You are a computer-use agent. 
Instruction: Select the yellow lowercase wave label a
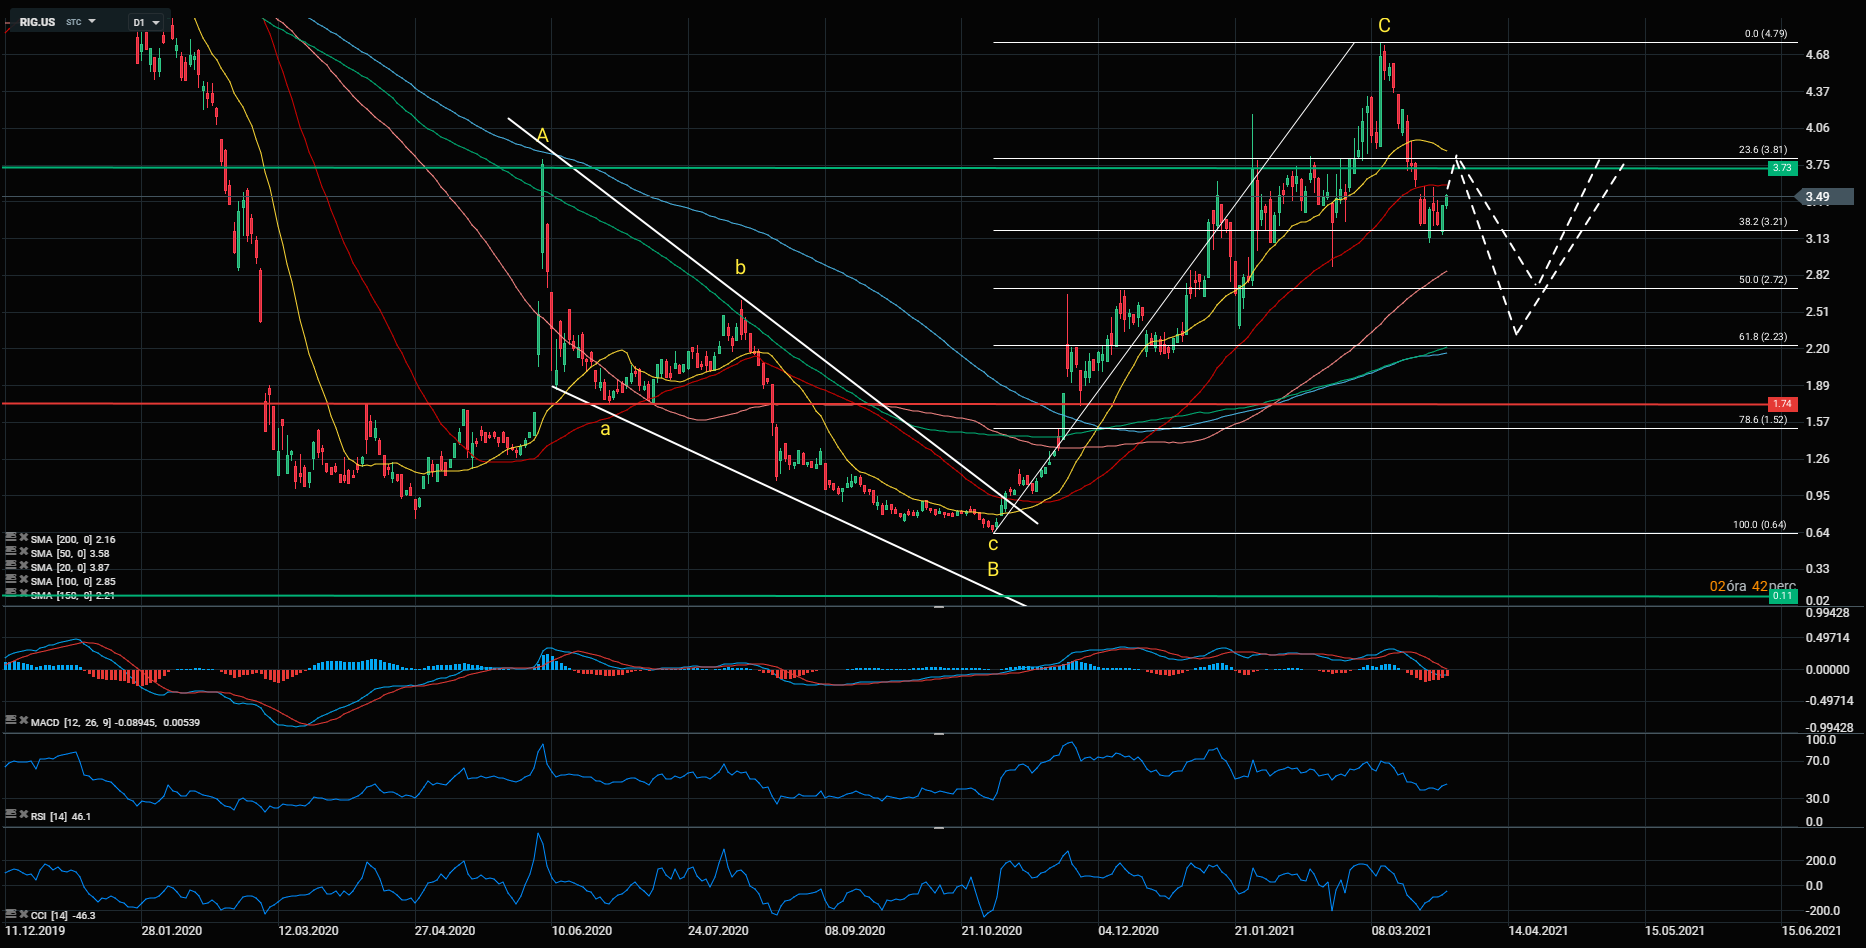point(605,430)
